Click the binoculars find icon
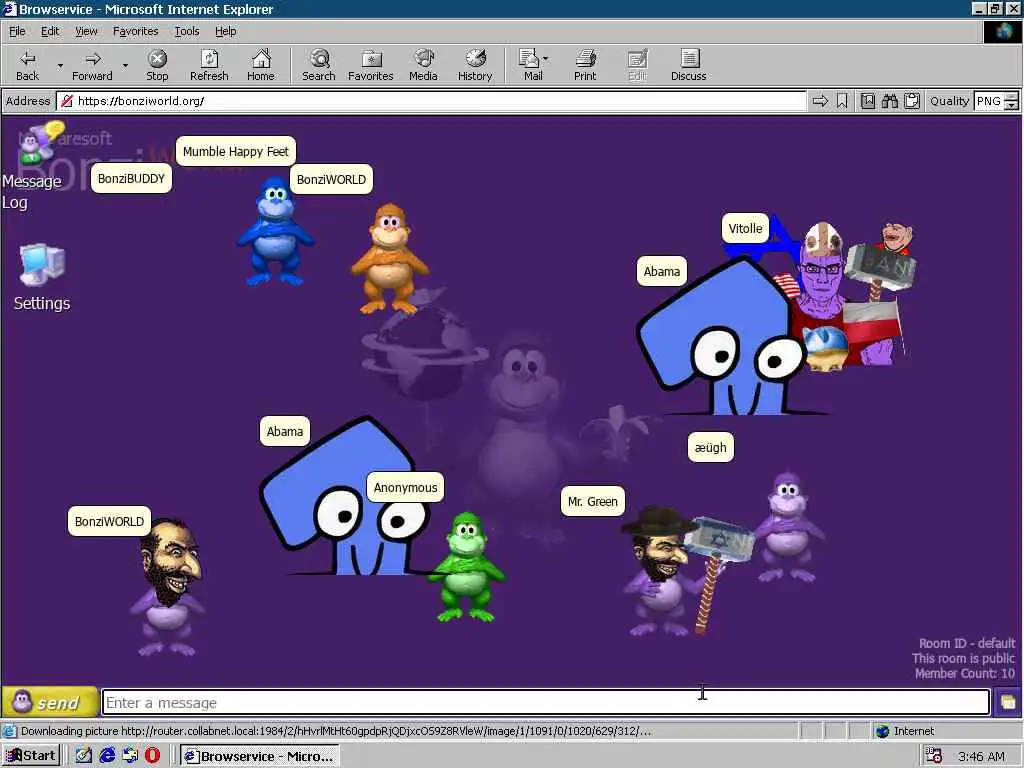The width and height of the screenshot is (1024, 768). pyautogui.click(x=889, y=101)
